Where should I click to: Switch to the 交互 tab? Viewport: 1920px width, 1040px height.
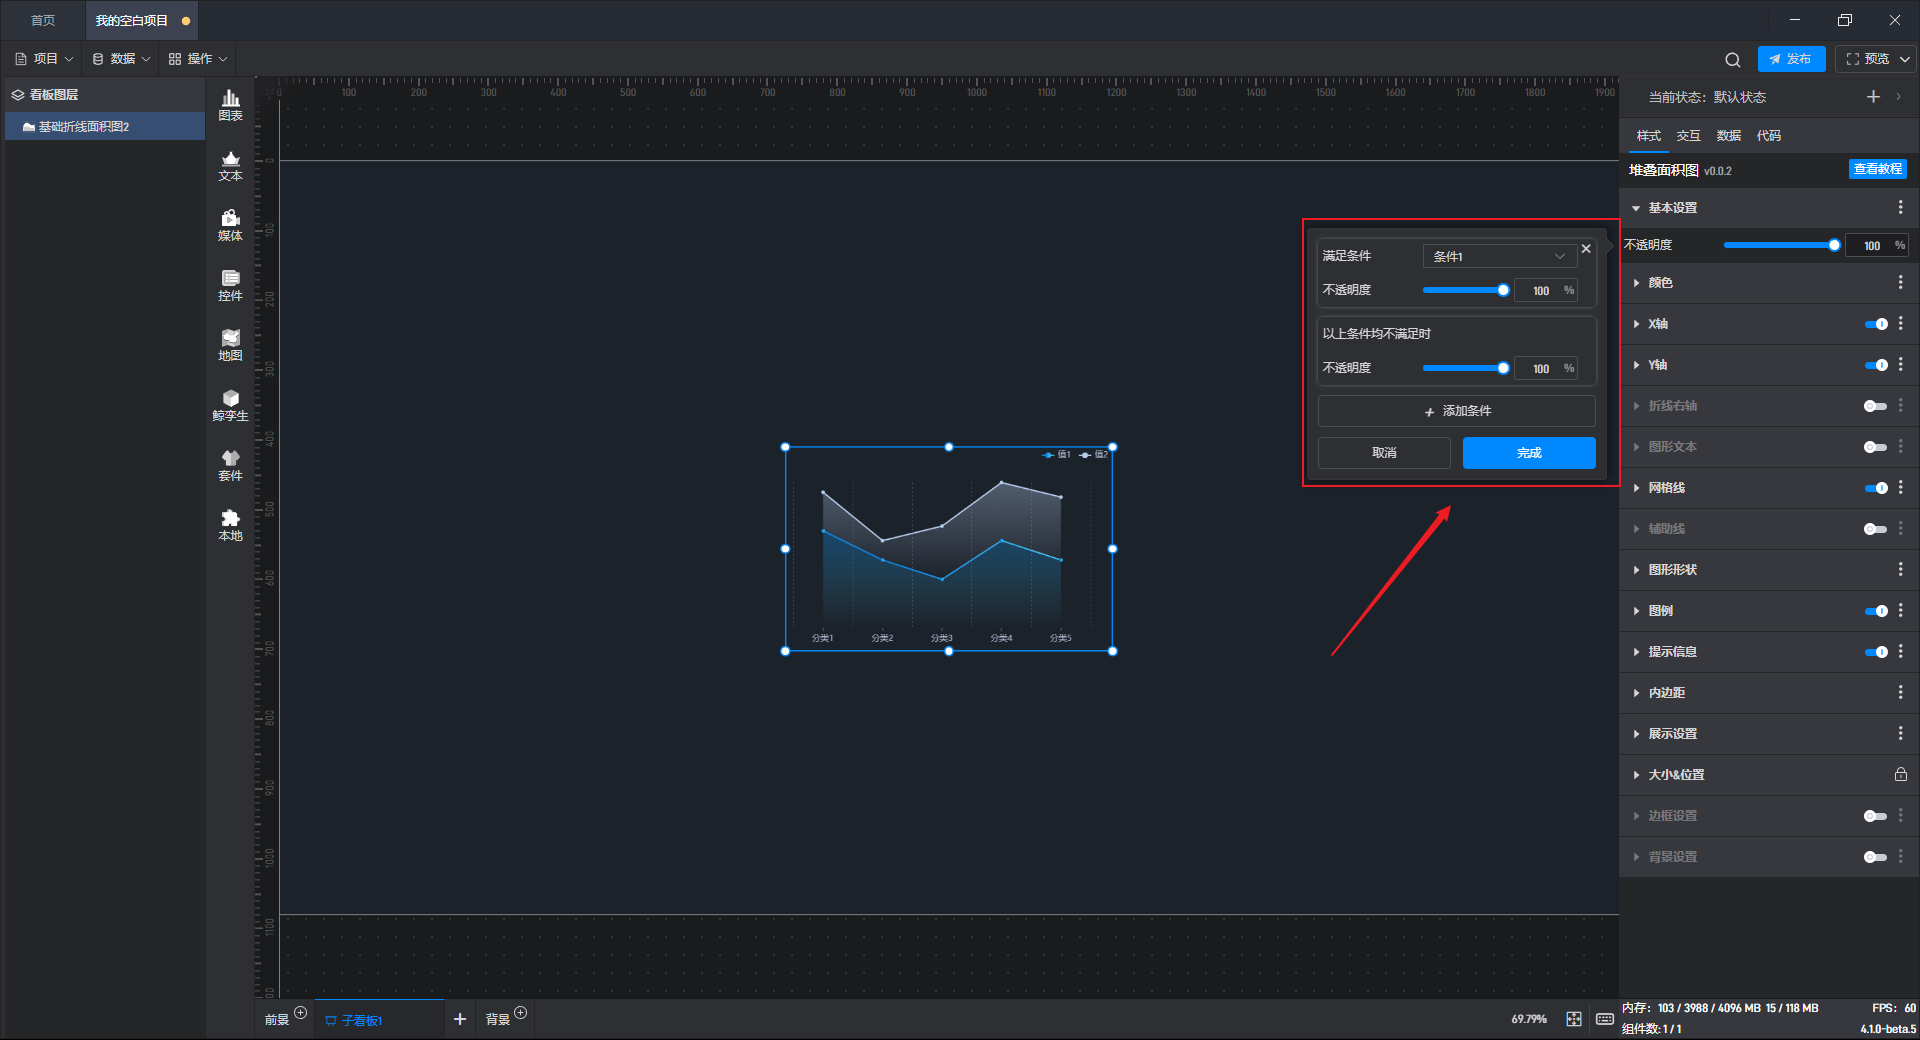pos(1688,136)
